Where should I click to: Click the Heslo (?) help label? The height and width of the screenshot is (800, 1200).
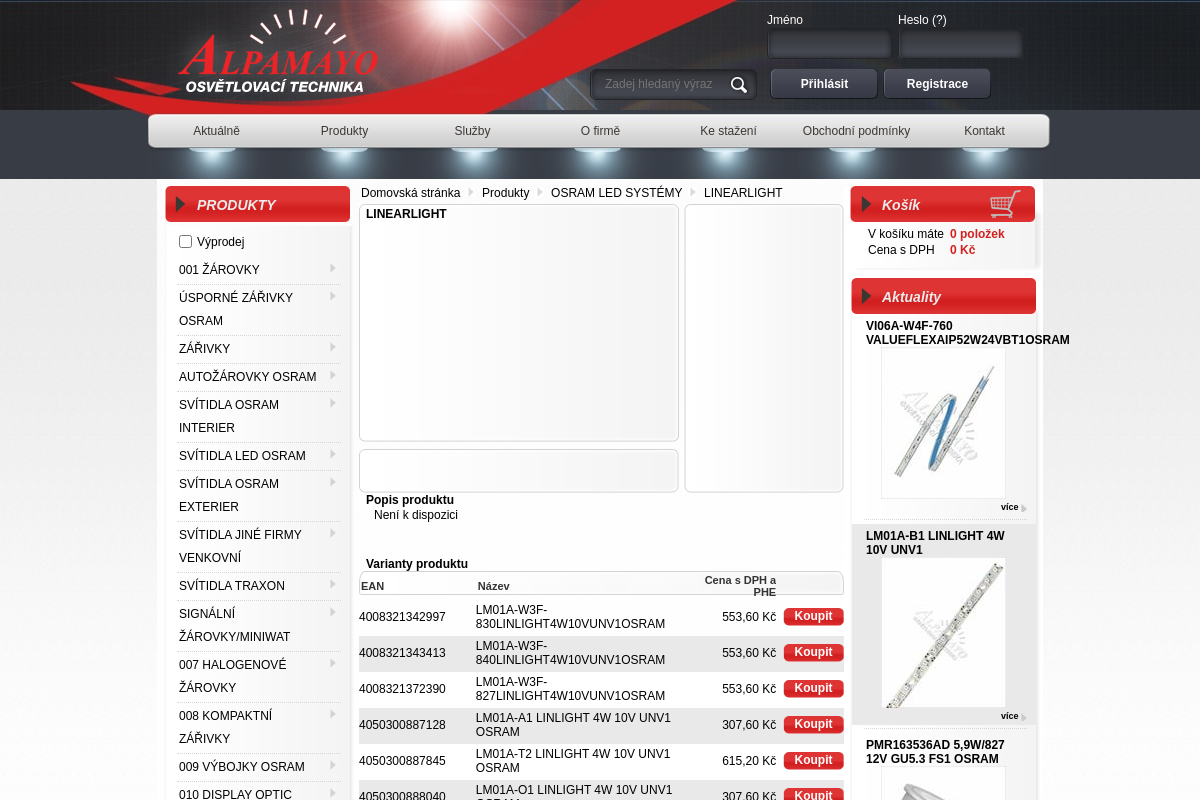coord(922,20)
